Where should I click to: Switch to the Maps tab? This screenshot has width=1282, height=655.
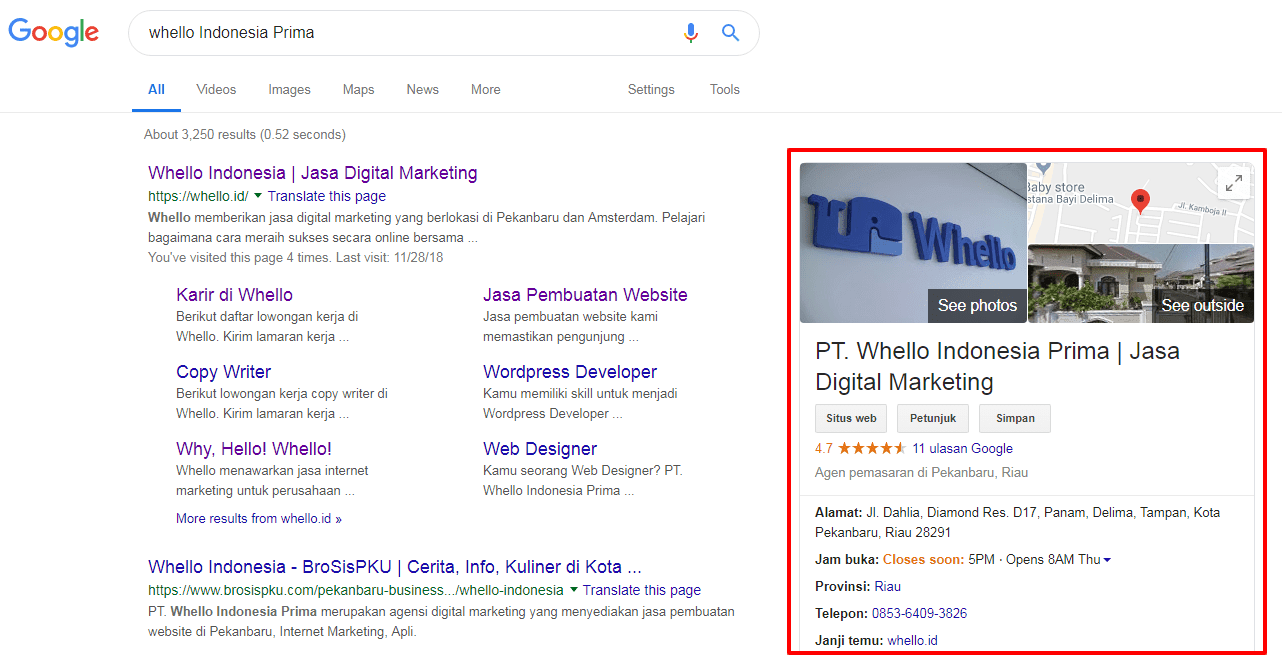coord(358,90)
